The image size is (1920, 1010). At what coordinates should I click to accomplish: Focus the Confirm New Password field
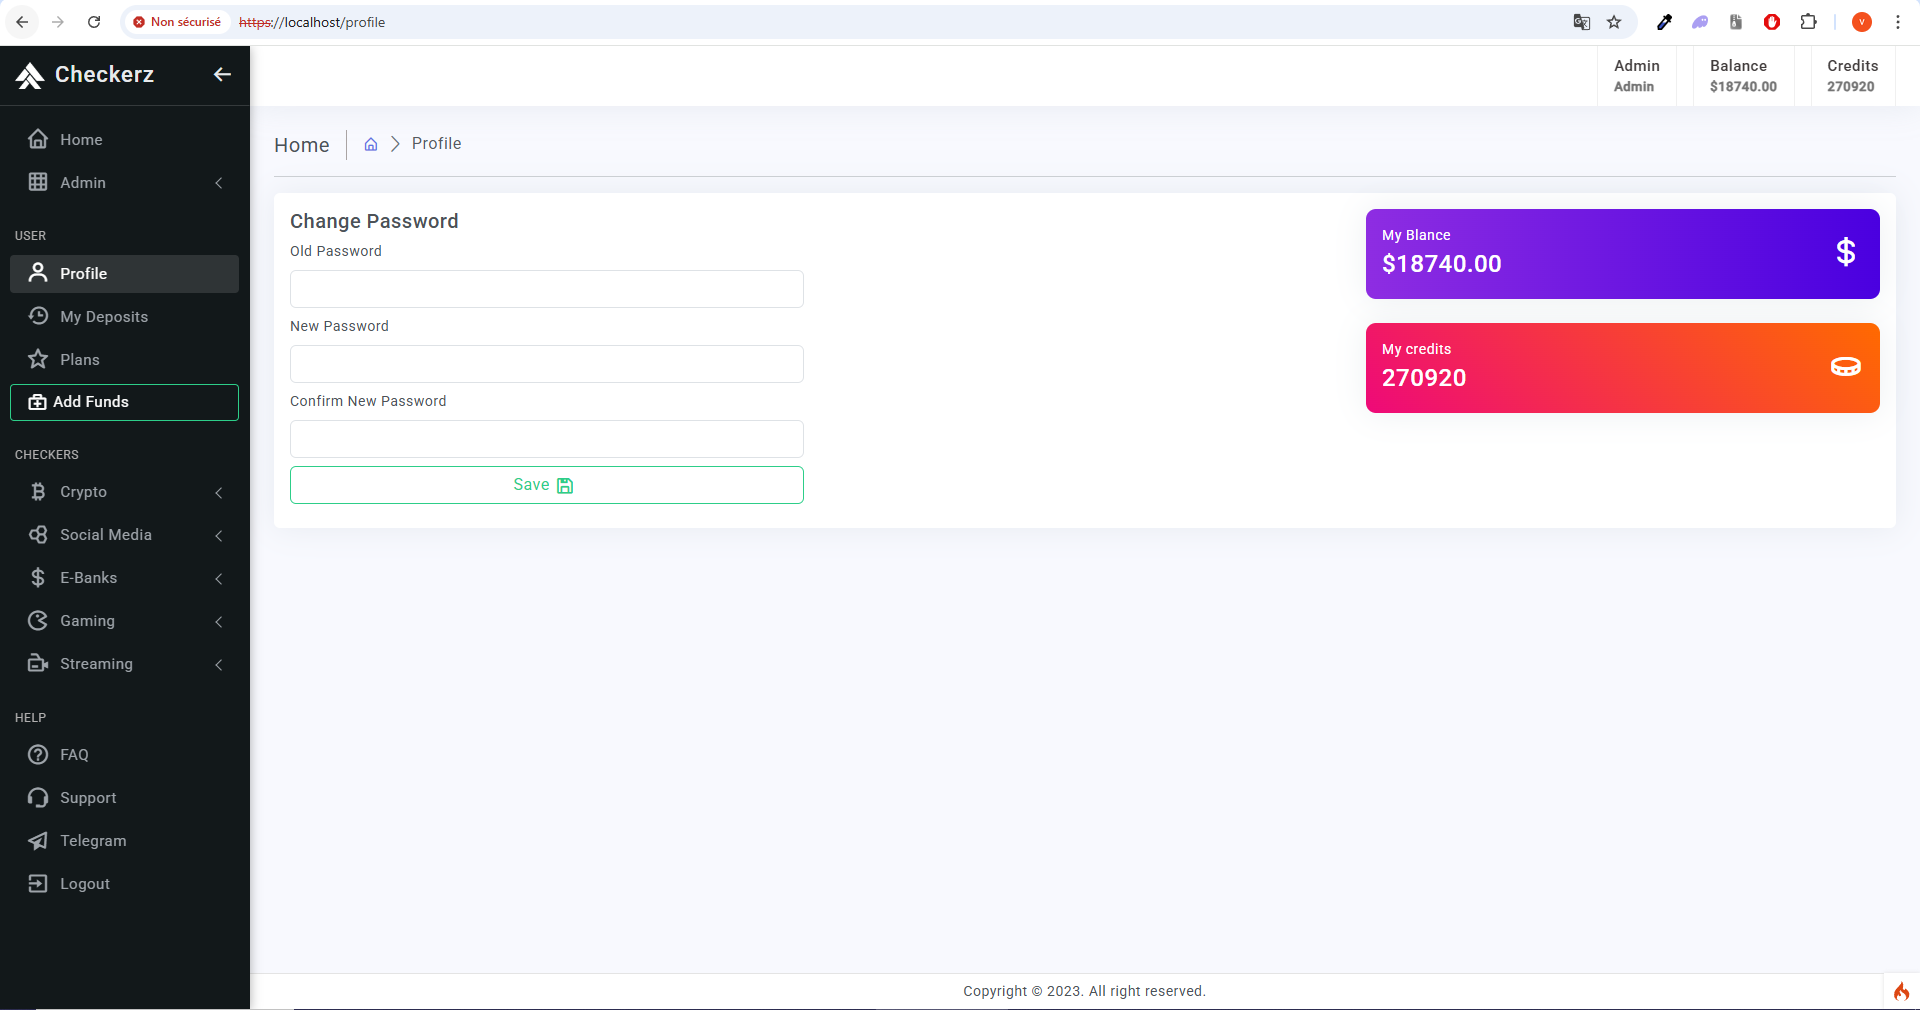point(547,439)
